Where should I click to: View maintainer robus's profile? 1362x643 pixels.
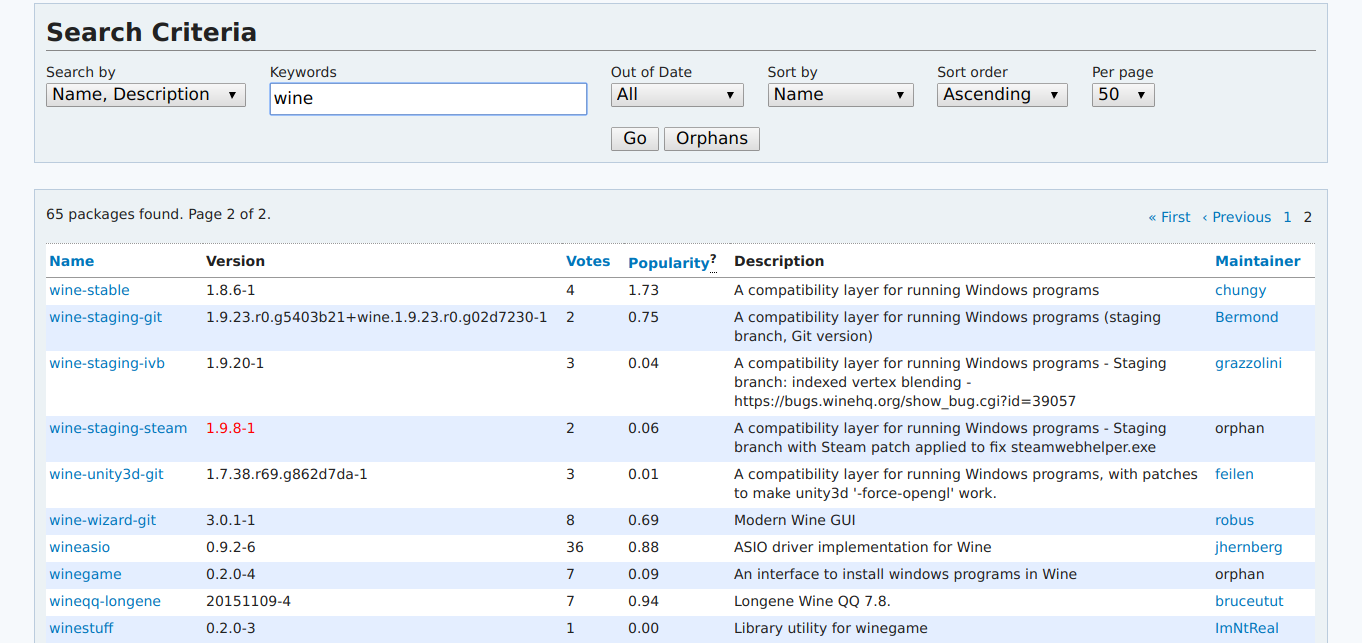pos(1234,520)
